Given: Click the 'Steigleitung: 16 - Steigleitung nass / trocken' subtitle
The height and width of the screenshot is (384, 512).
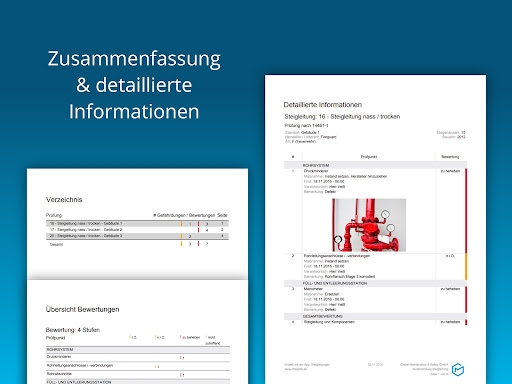Looking at the screenshot, I should (342, 117).
